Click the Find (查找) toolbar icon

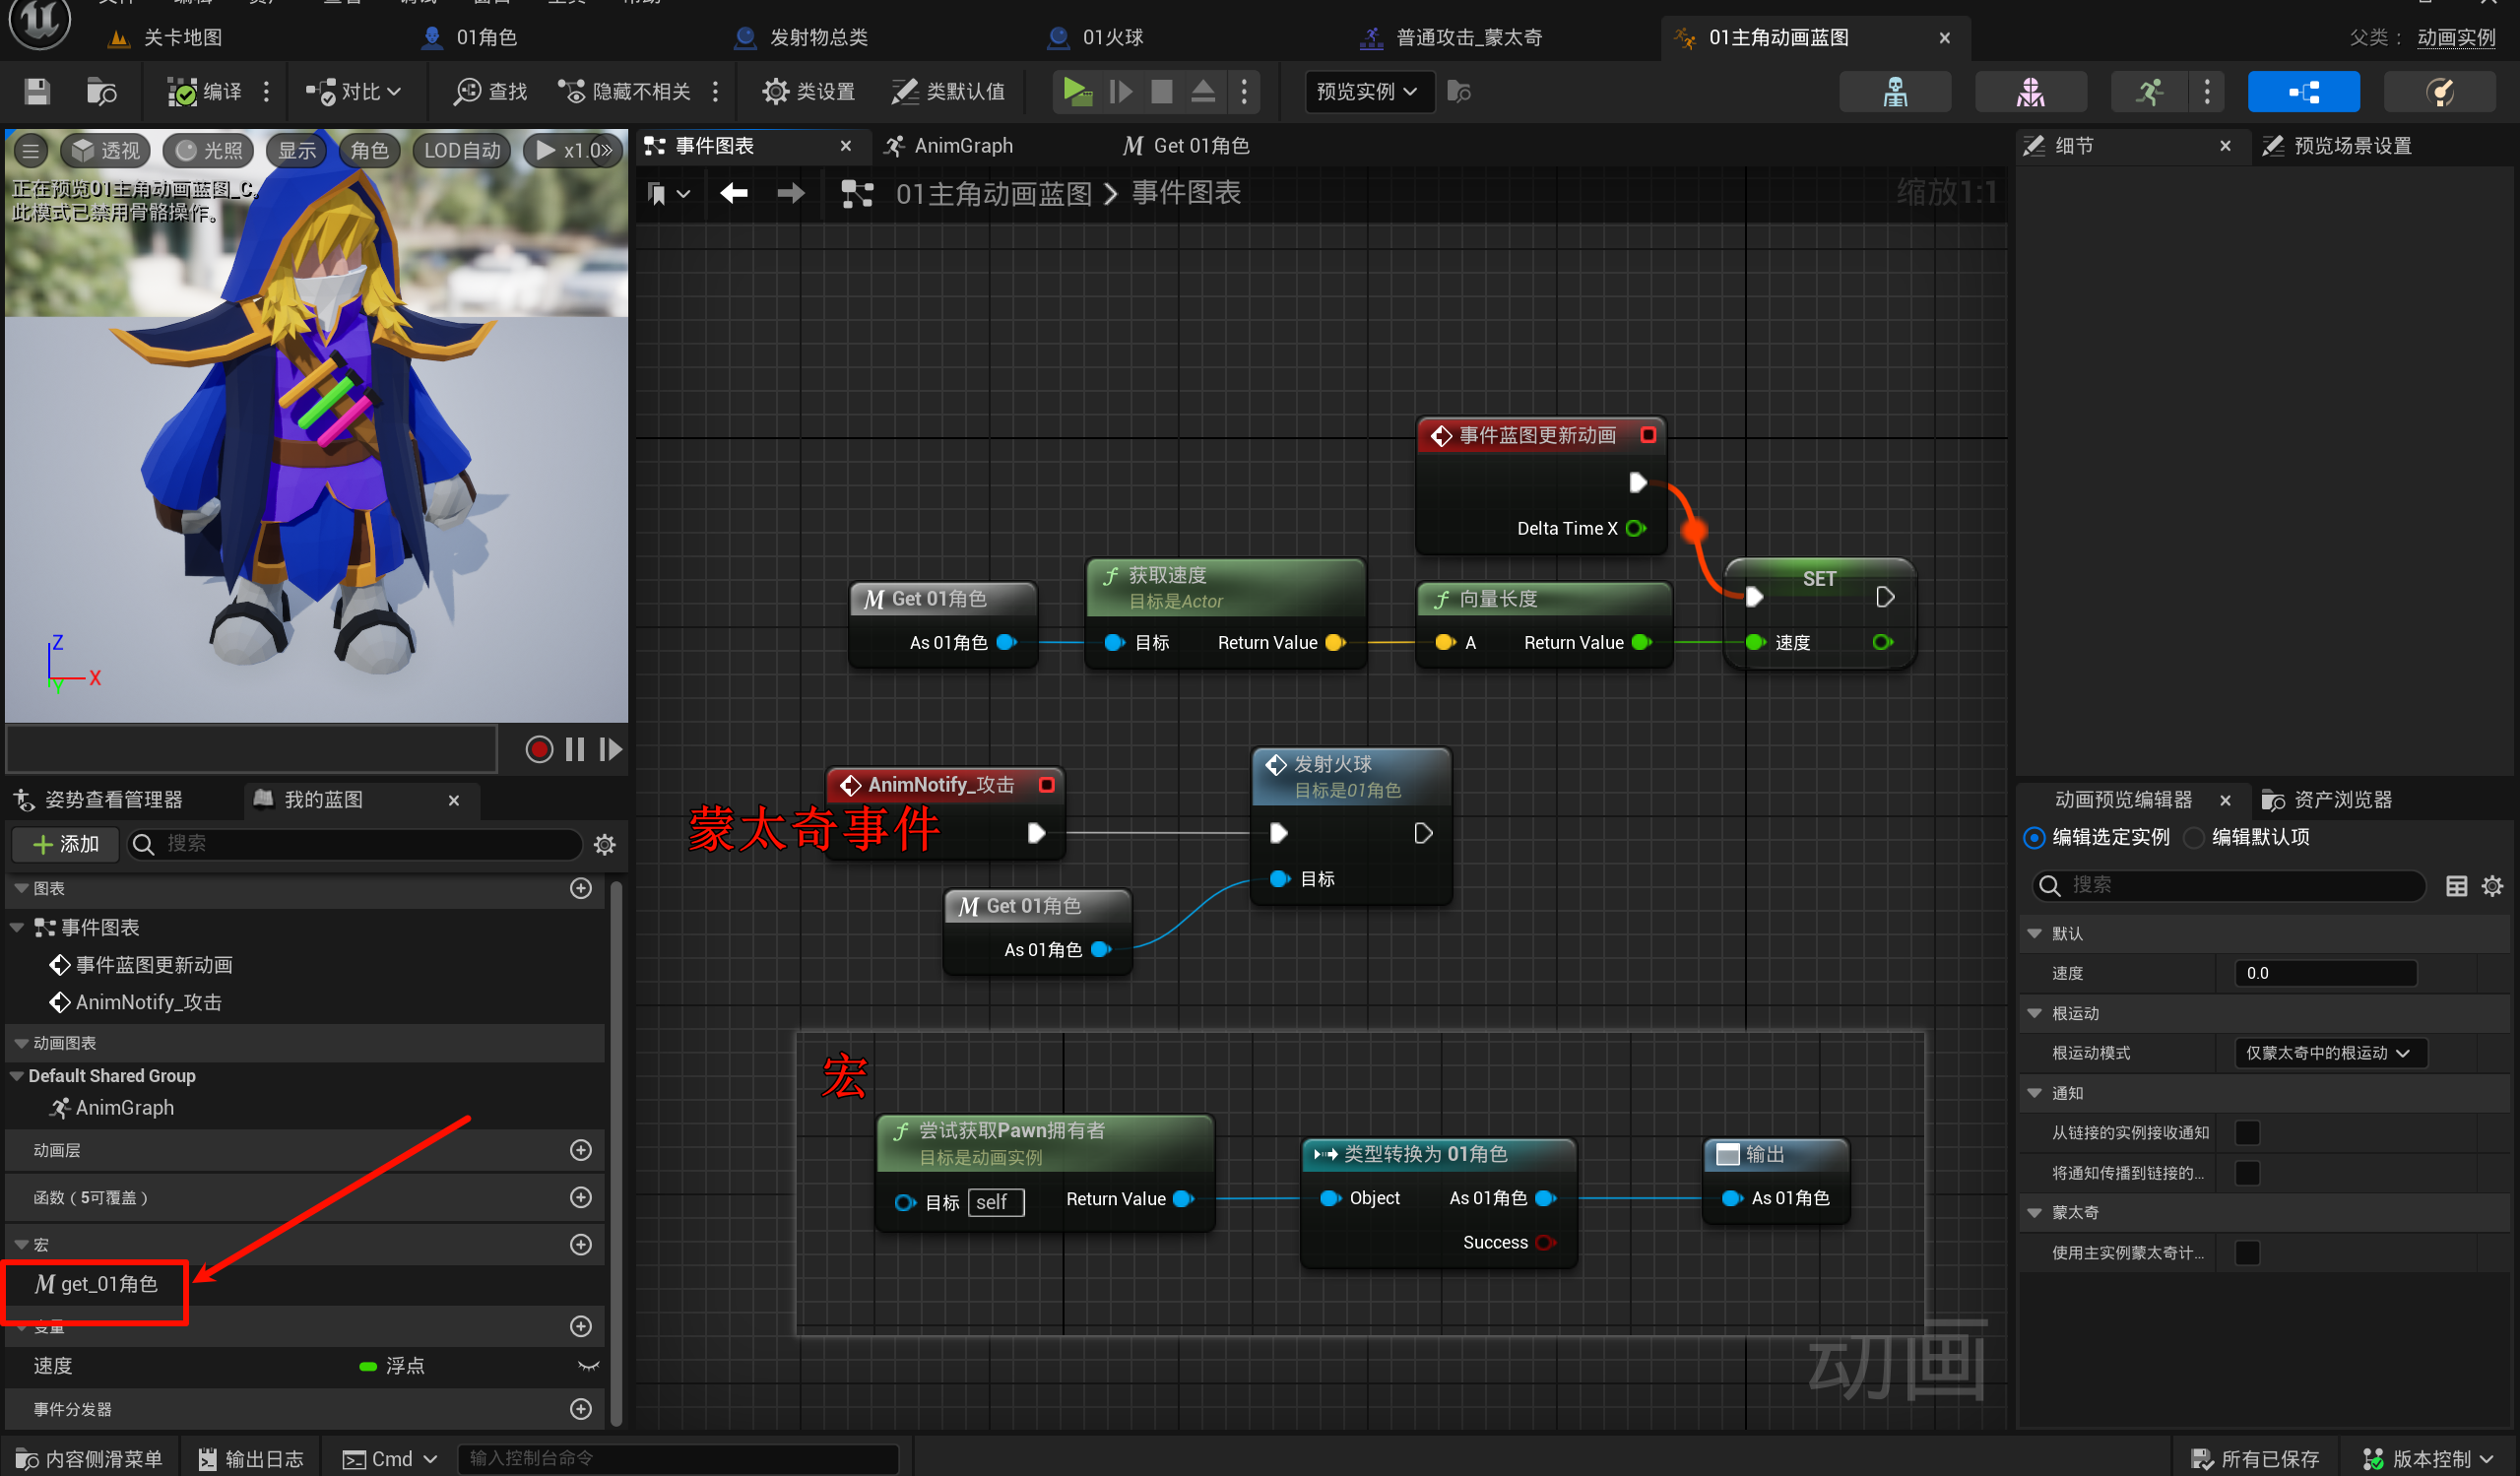[467, 92]
